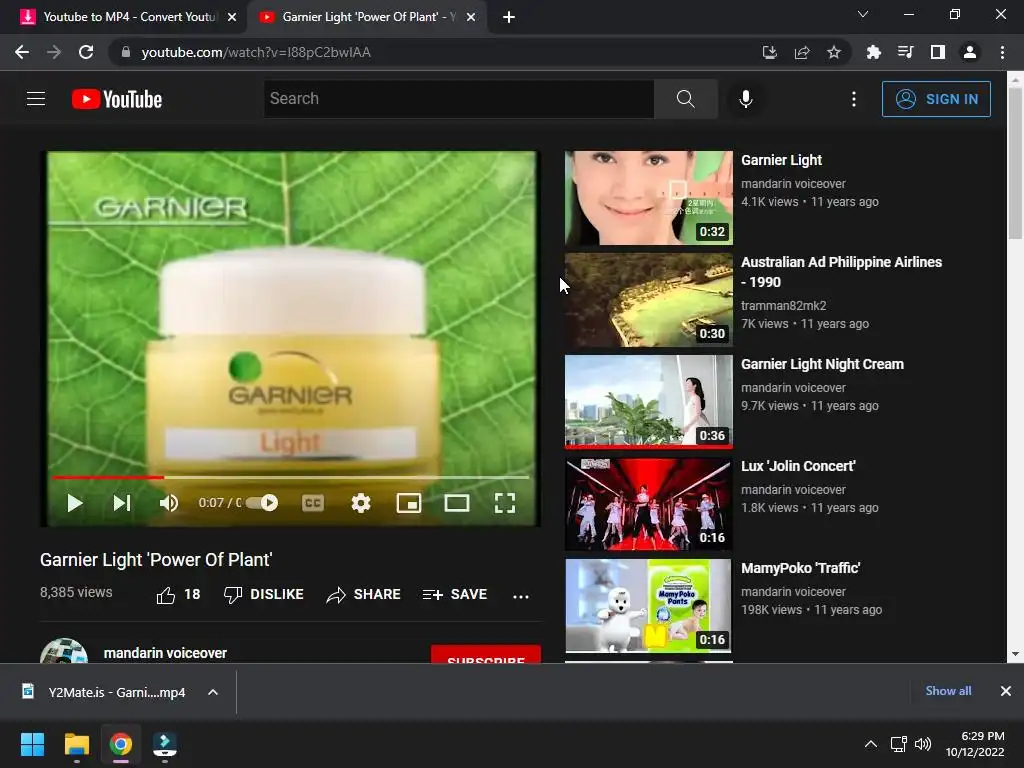Toggle Chrome side panel
This screenshot has height=768, width=1024.
(937, 52)
